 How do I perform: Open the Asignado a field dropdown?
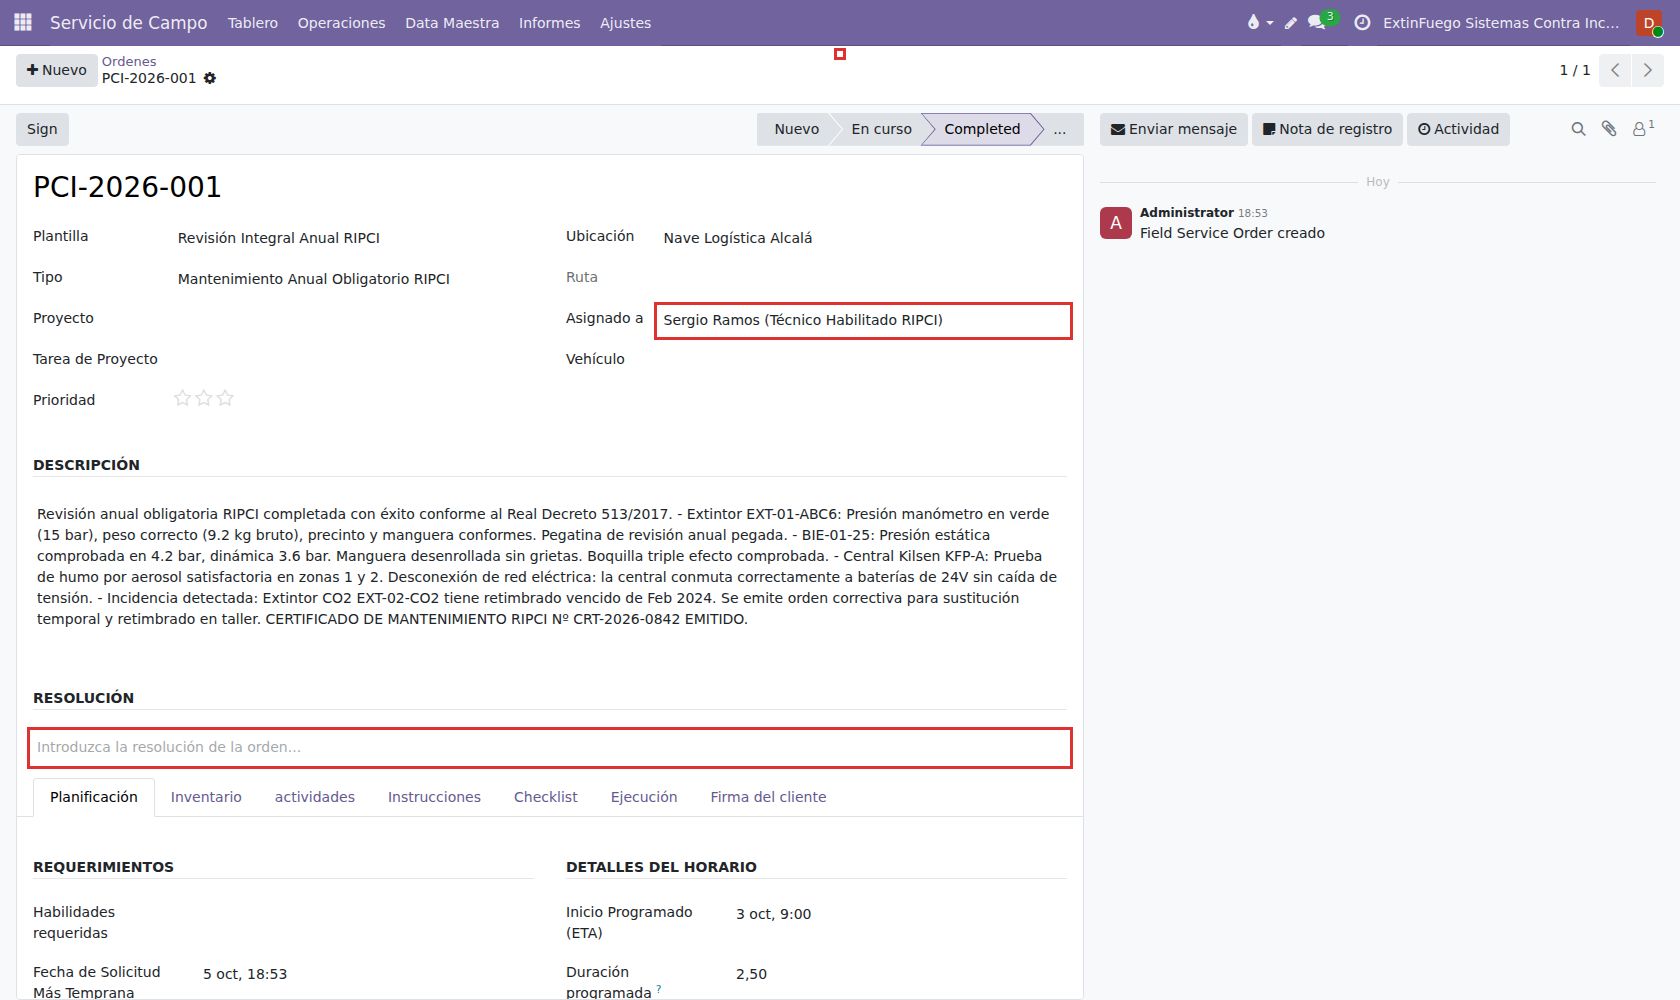pyautogui.click(x=863, y=320)
